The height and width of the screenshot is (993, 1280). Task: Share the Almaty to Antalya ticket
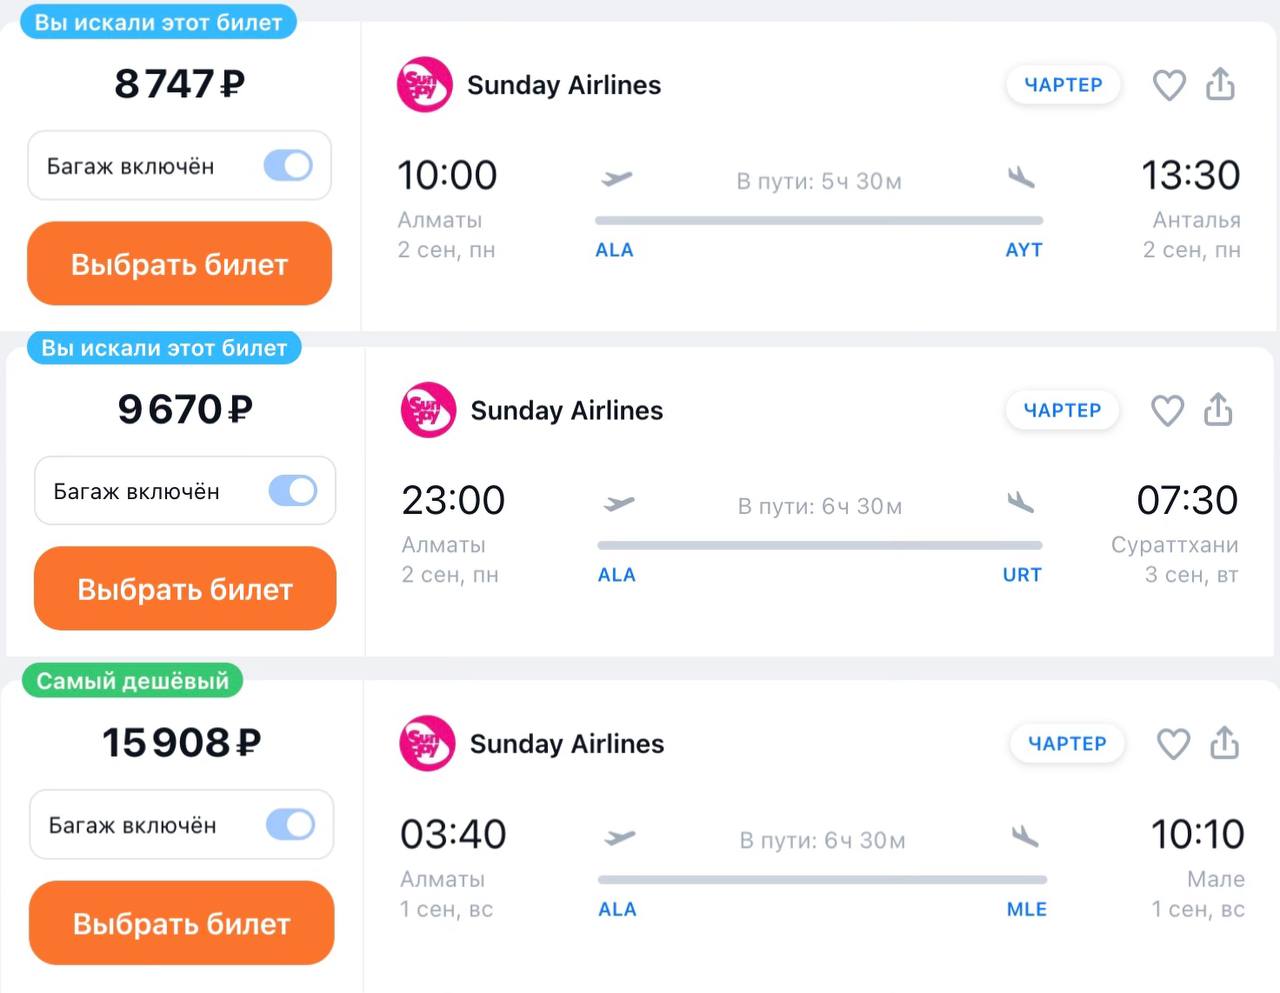coord(1220,85)
